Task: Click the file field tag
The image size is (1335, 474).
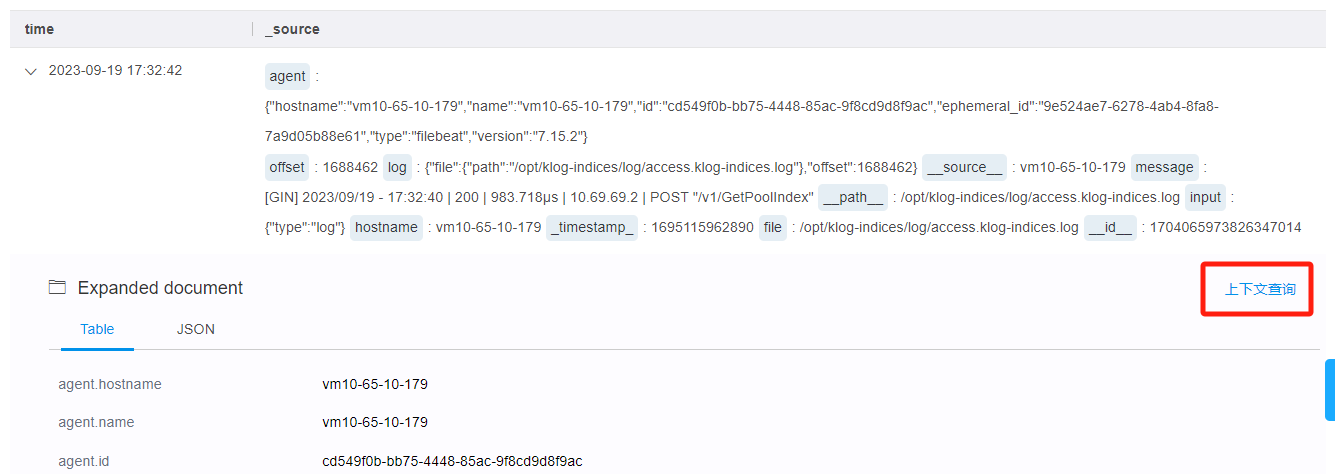Action: [773, 227]
